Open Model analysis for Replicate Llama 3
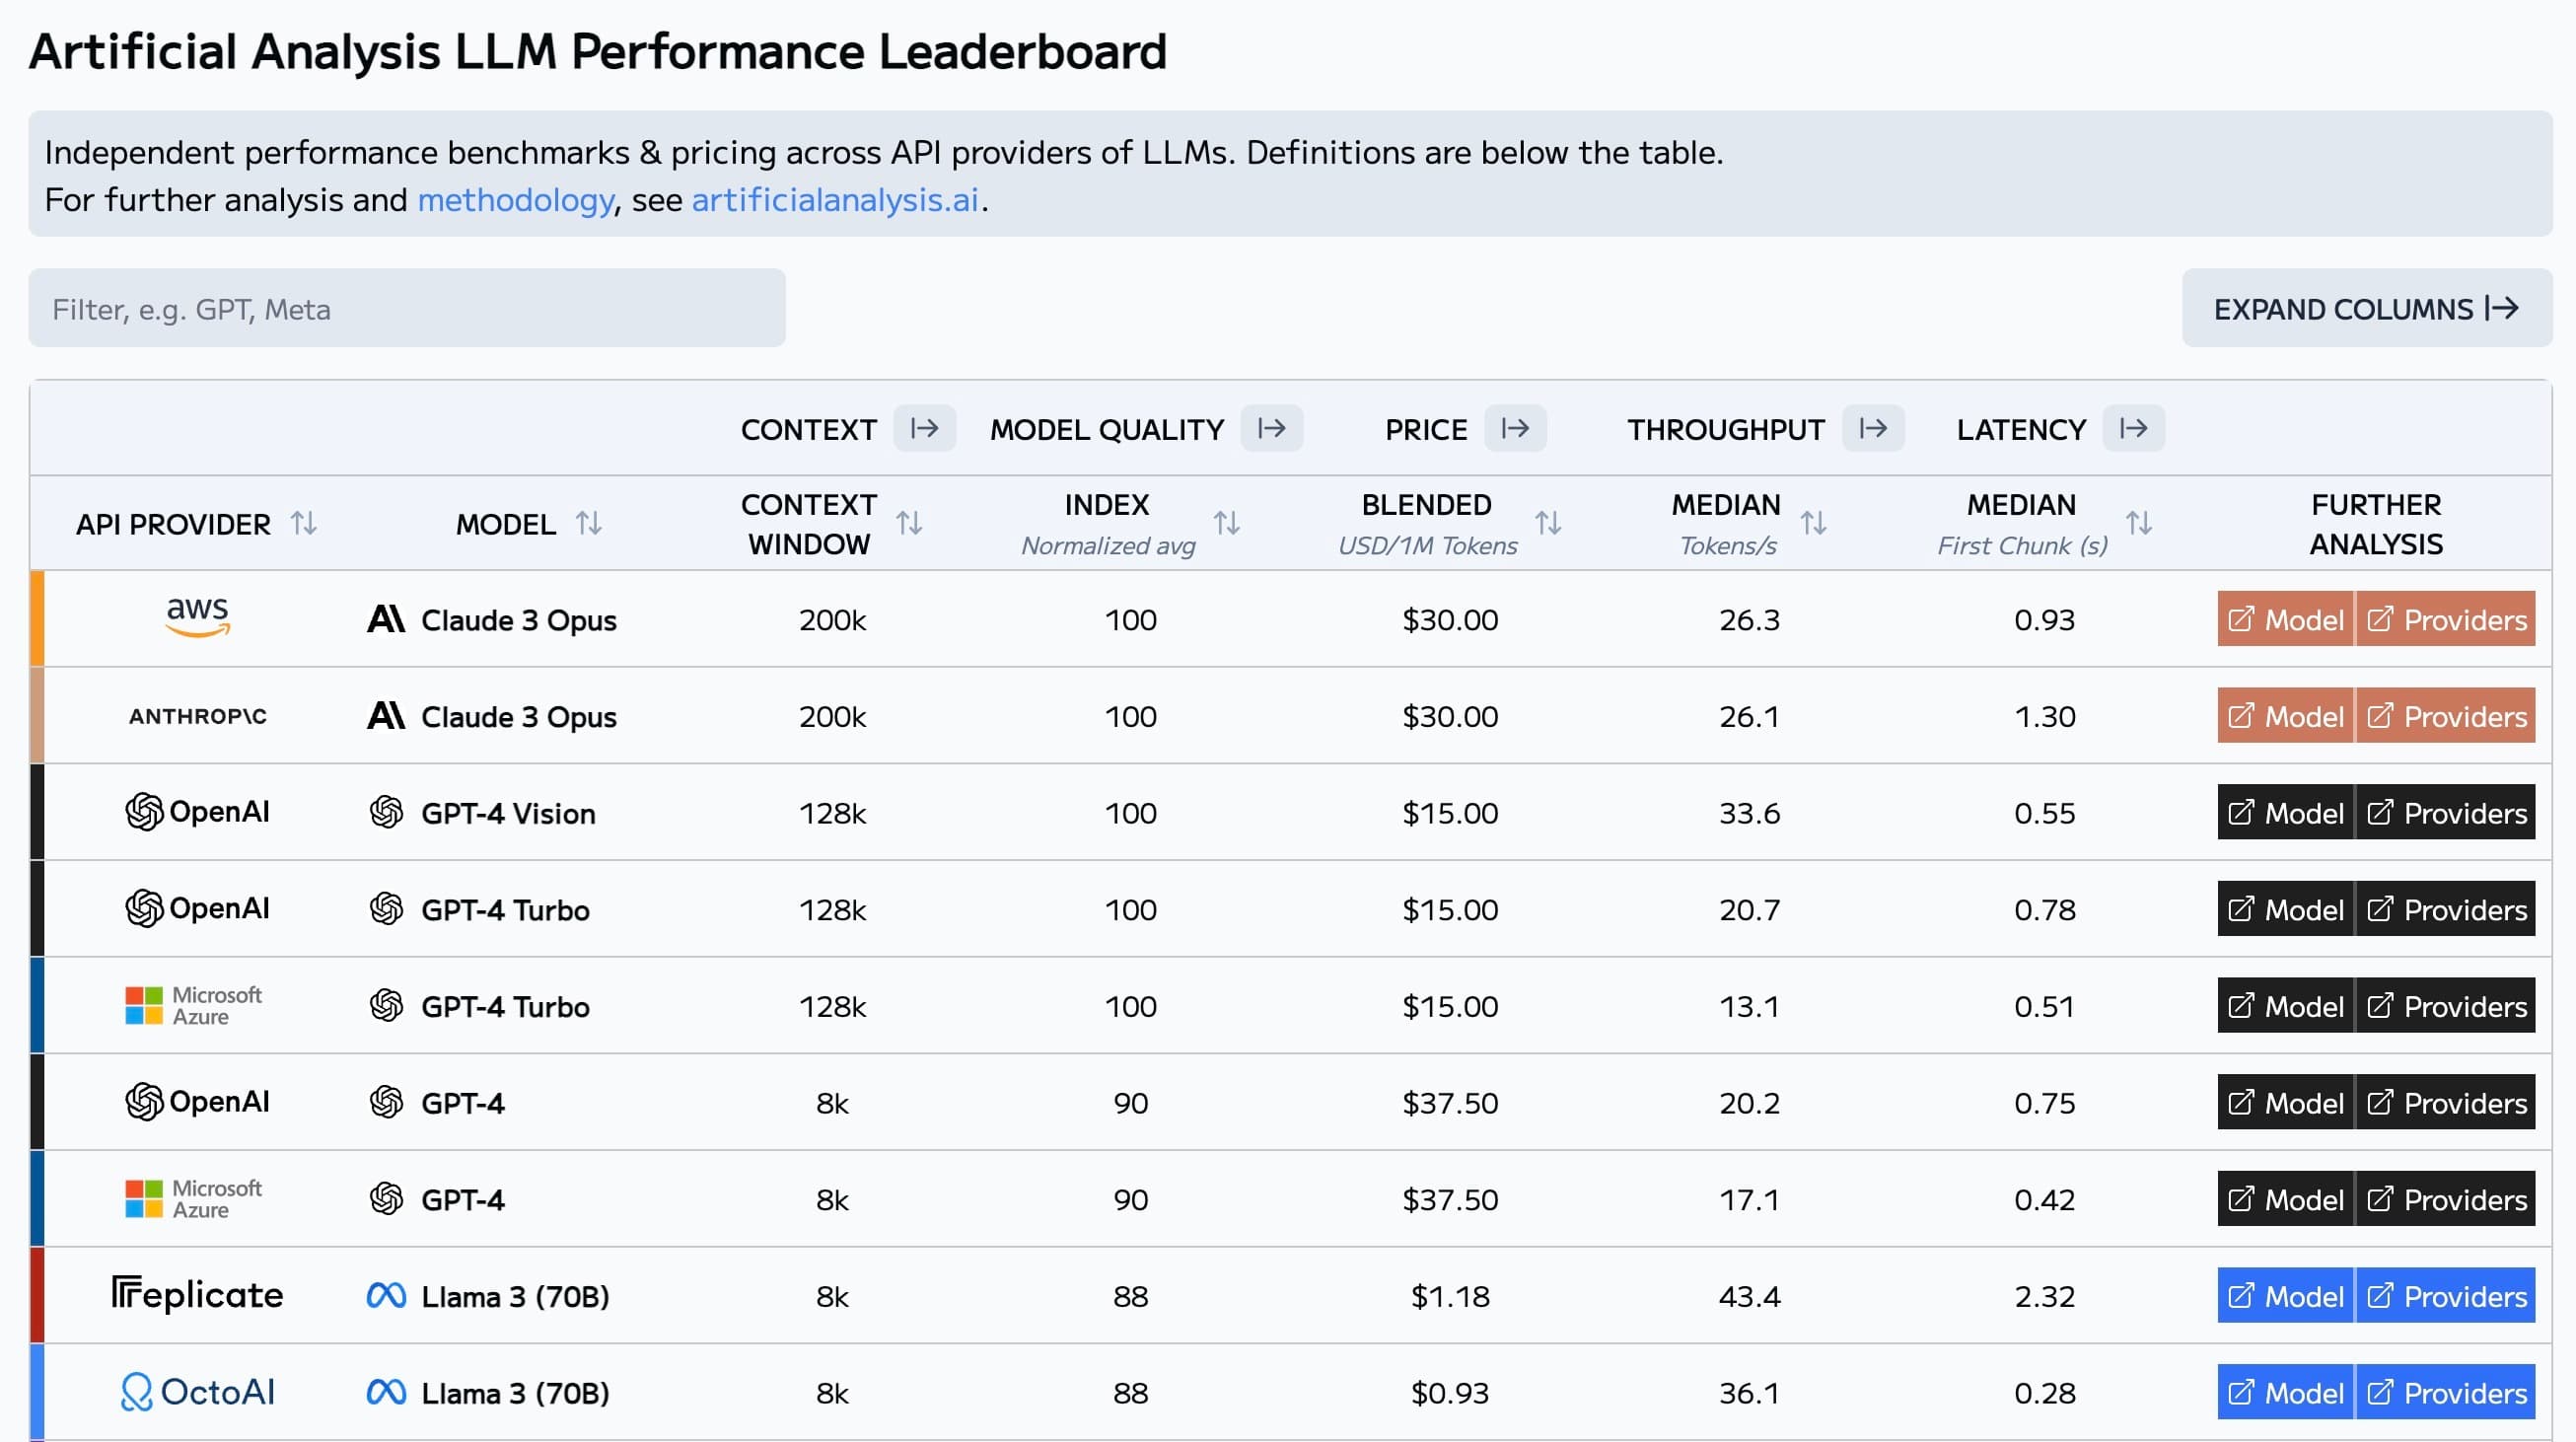This screenshot has width=2576, height=1442. tap(2286, 1295)
